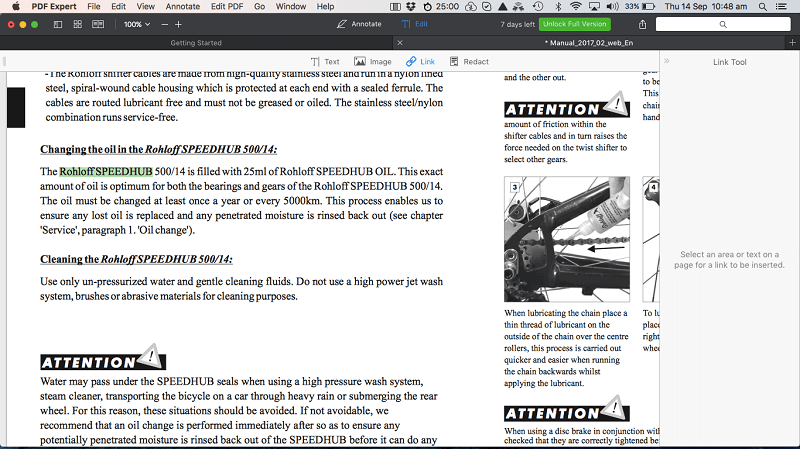Open Wi-Fi menu bar icon

click(x=576, y=7)
